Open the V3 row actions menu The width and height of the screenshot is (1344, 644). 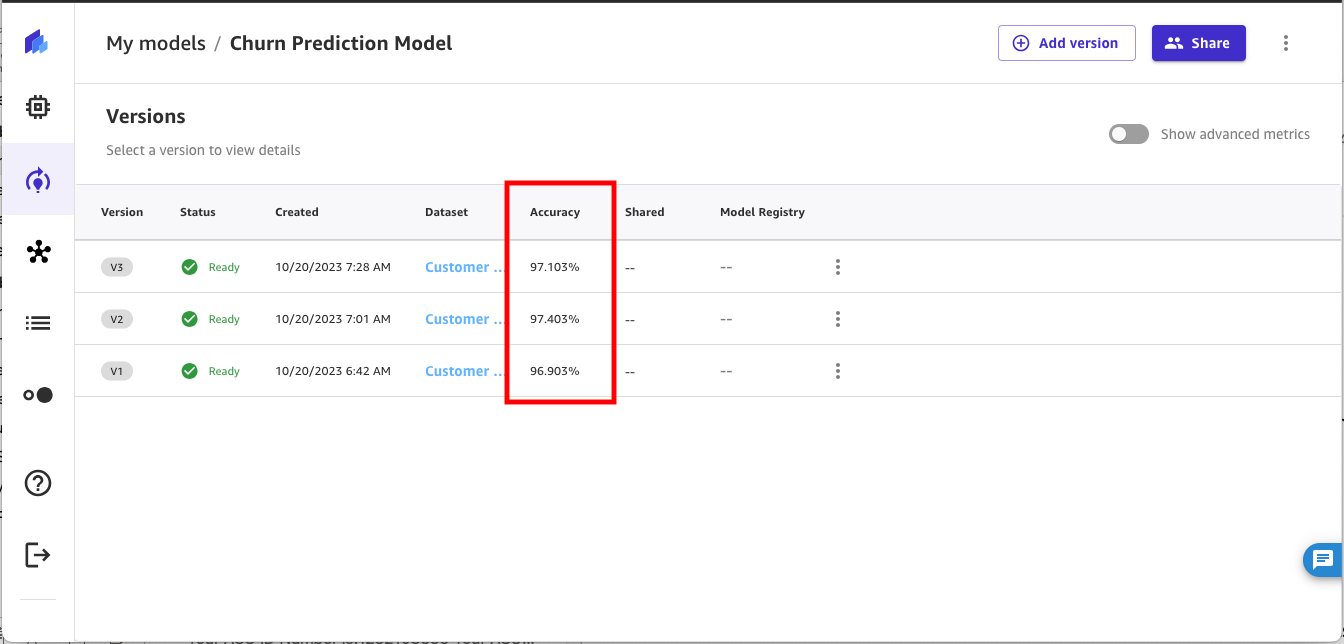[838, 267]
